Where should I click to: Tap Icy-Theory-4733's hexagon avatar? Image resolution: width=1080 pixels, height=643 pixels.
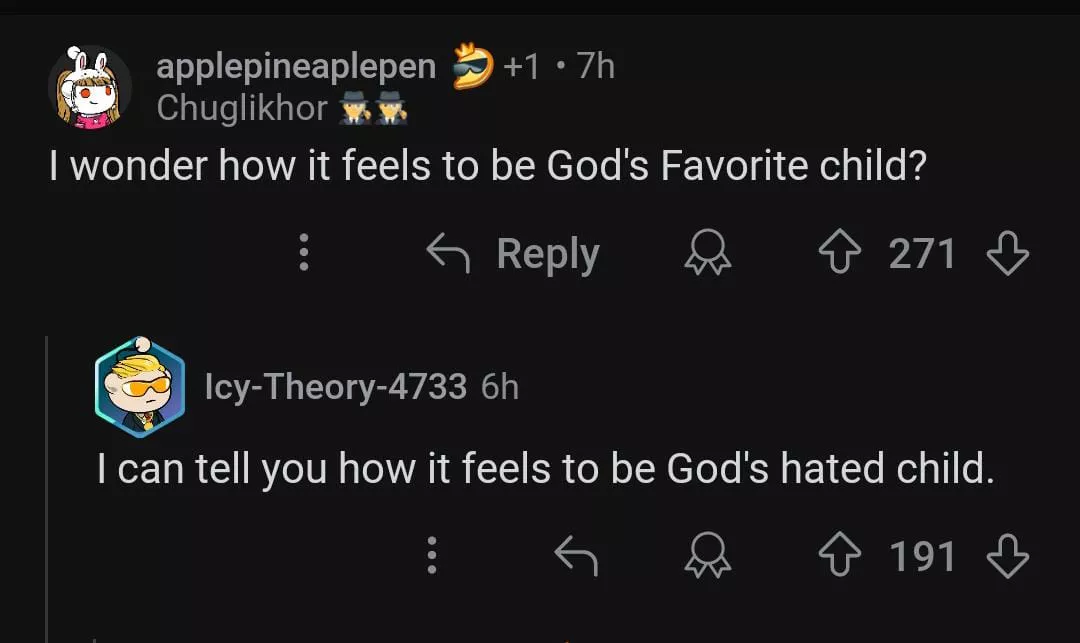pos(140,388)
